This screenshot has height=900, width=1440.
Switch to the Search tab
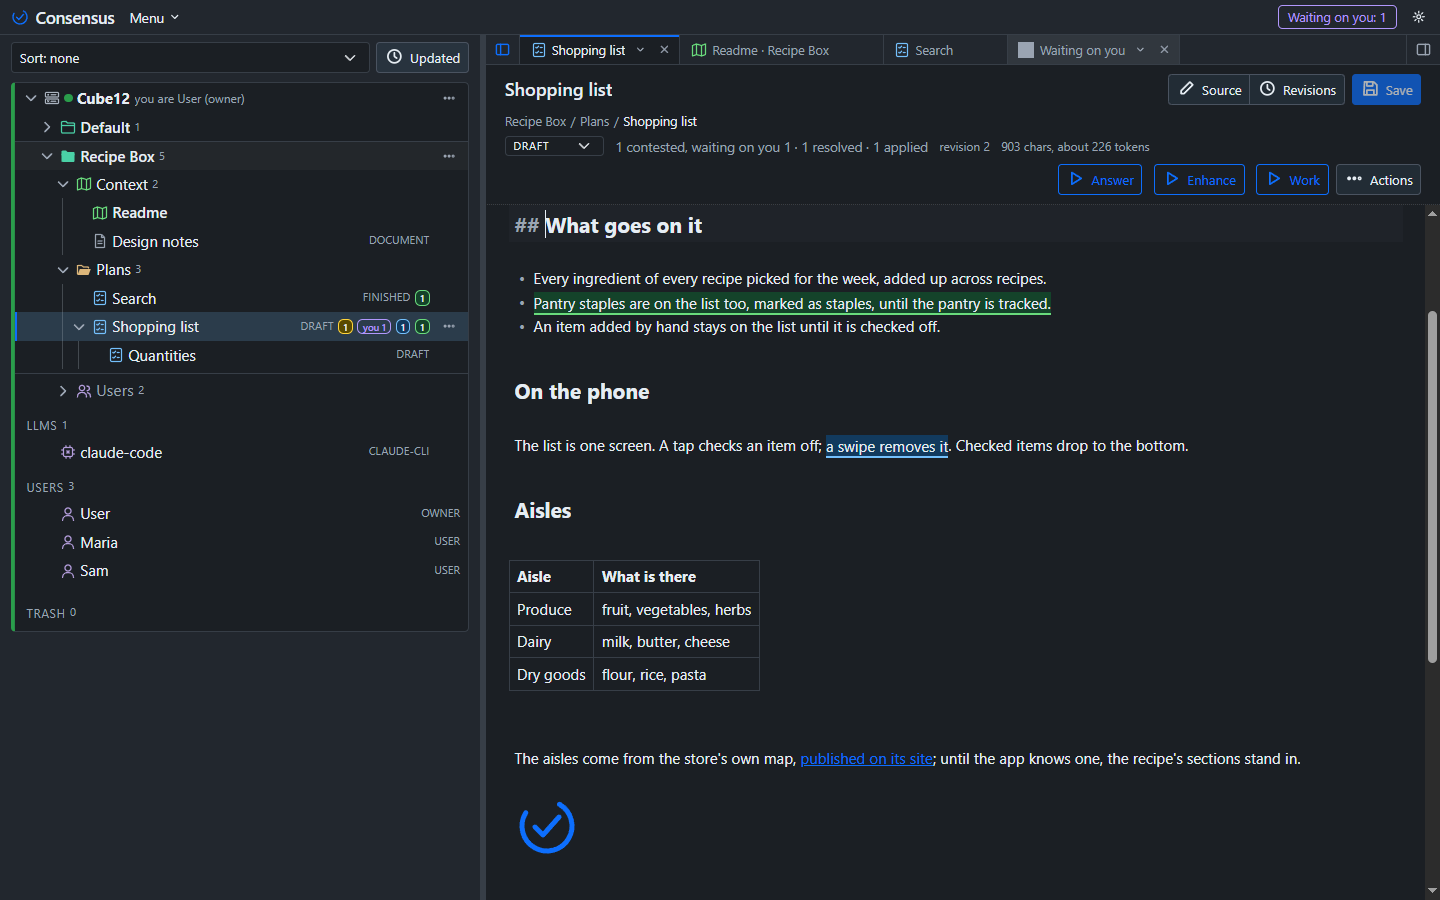click(945, 50)
